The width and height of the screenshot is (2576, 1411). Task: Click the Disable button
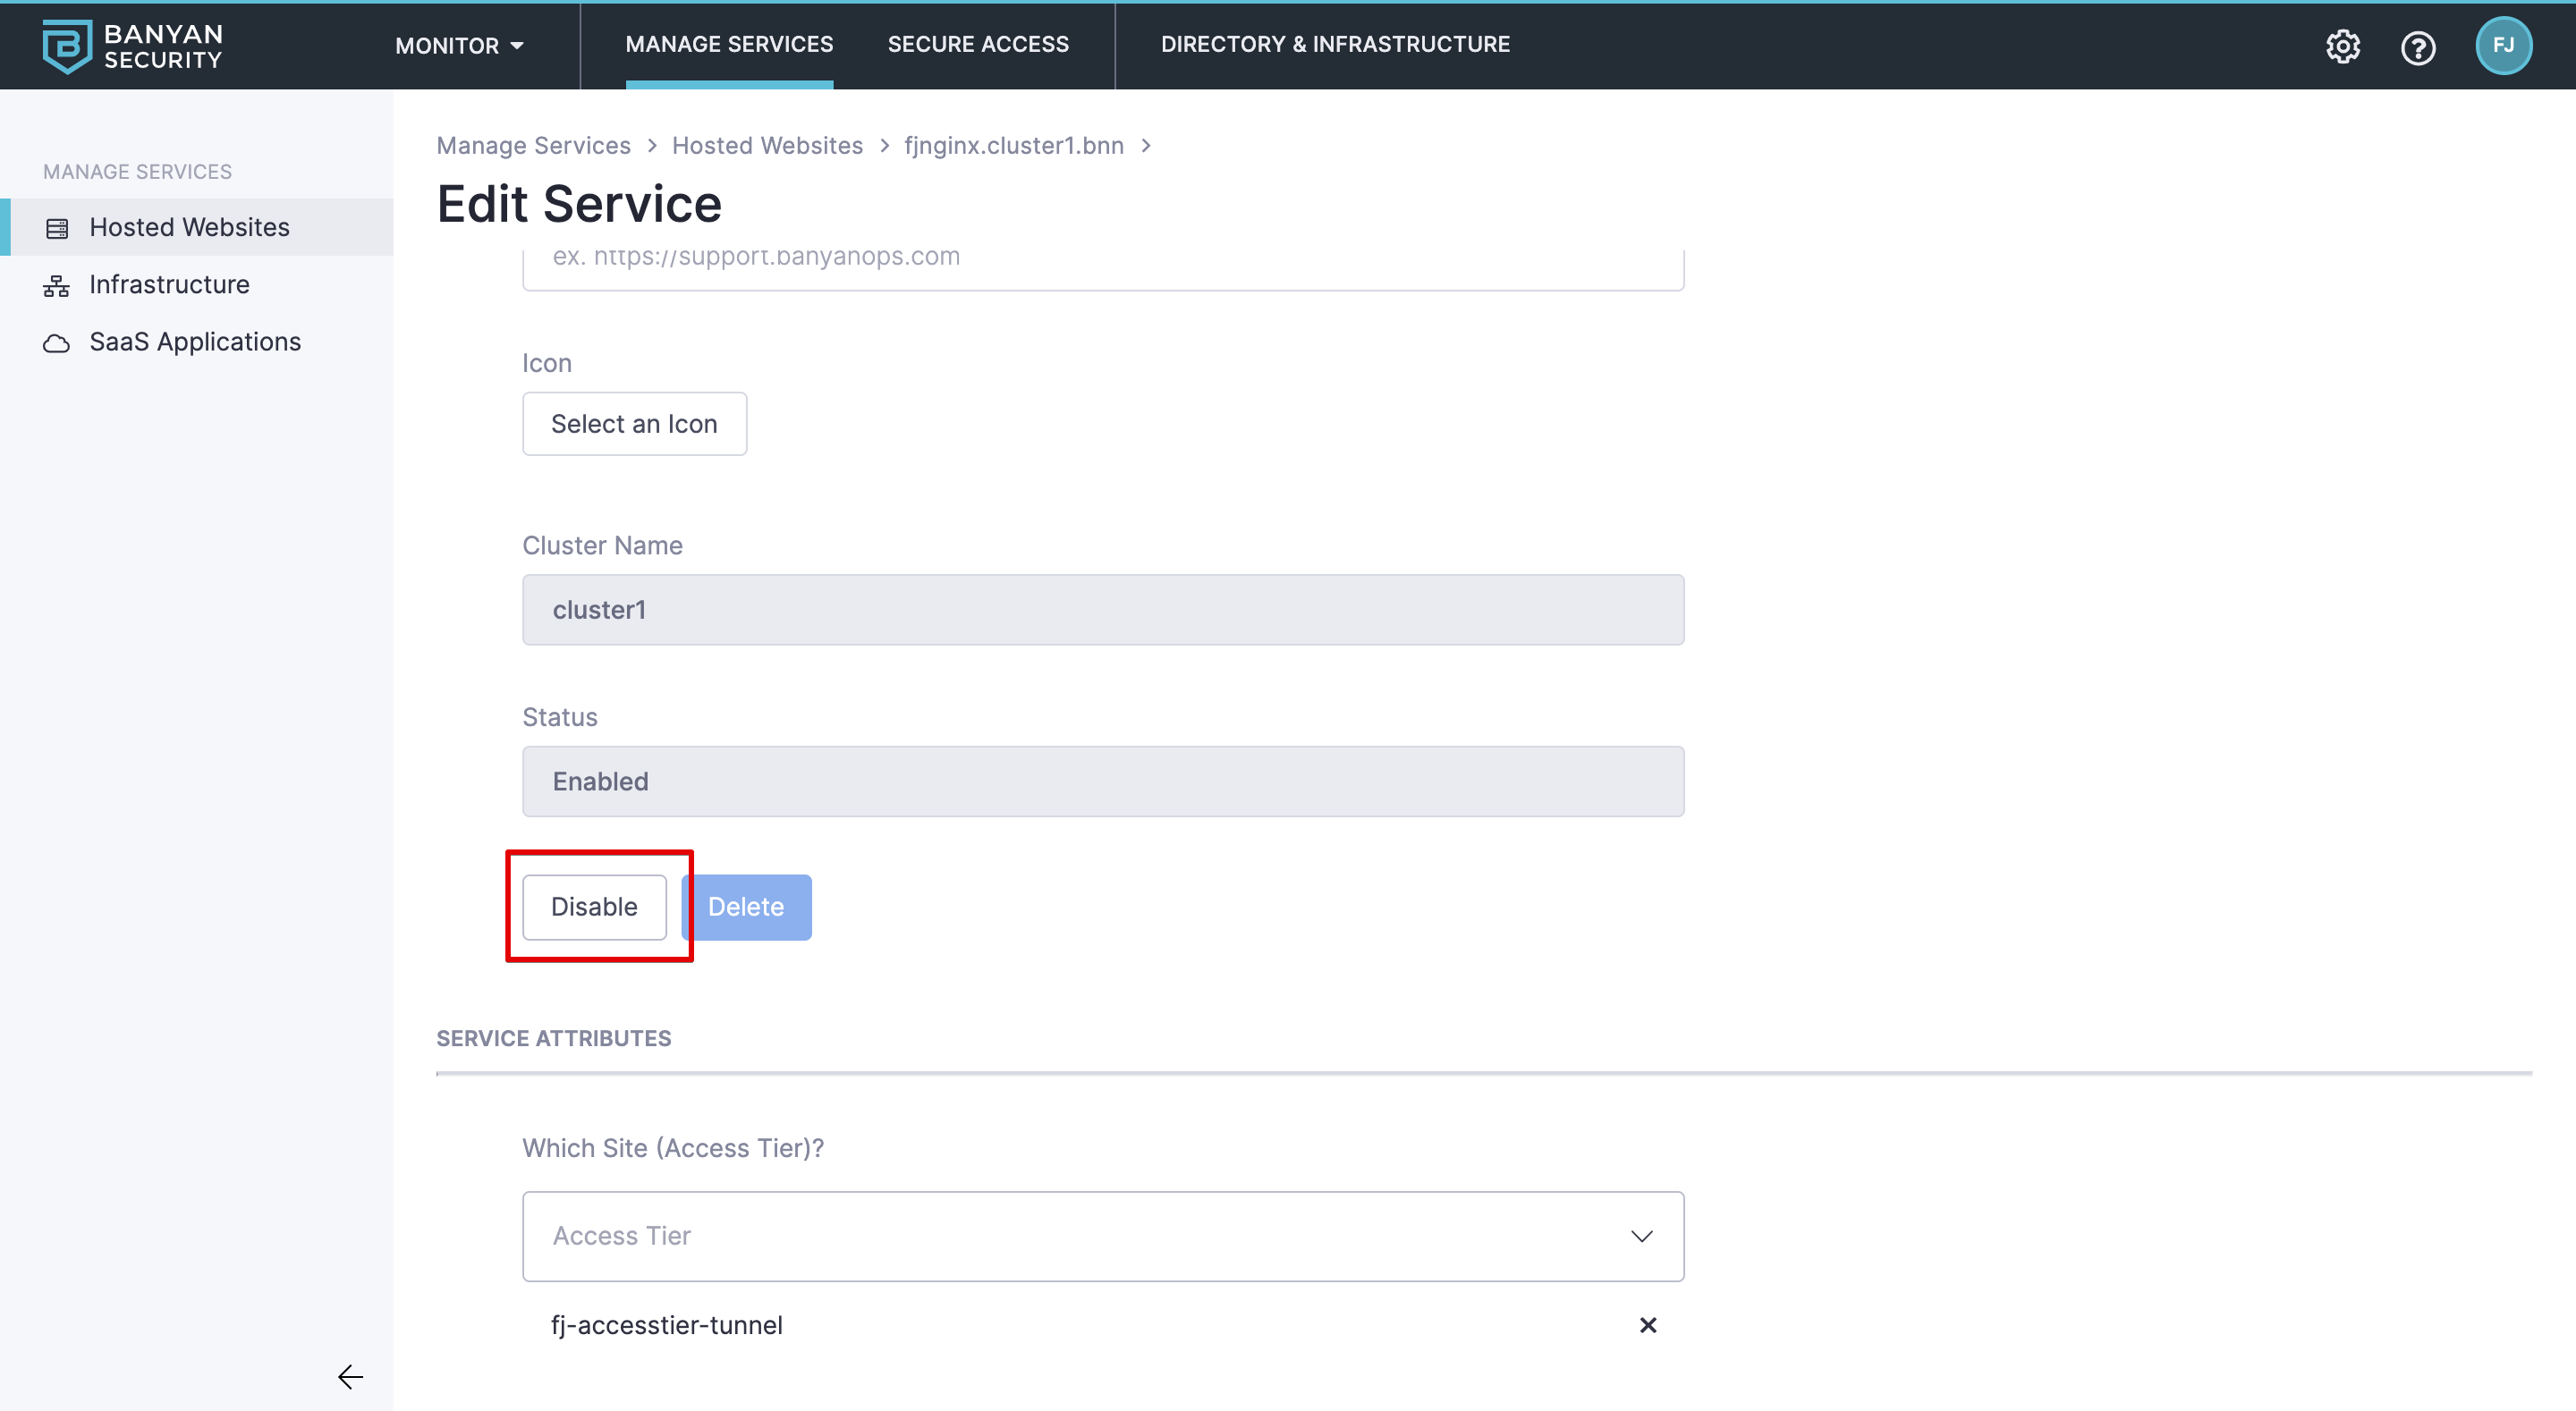pyautogui.click(x=594, y=906)
